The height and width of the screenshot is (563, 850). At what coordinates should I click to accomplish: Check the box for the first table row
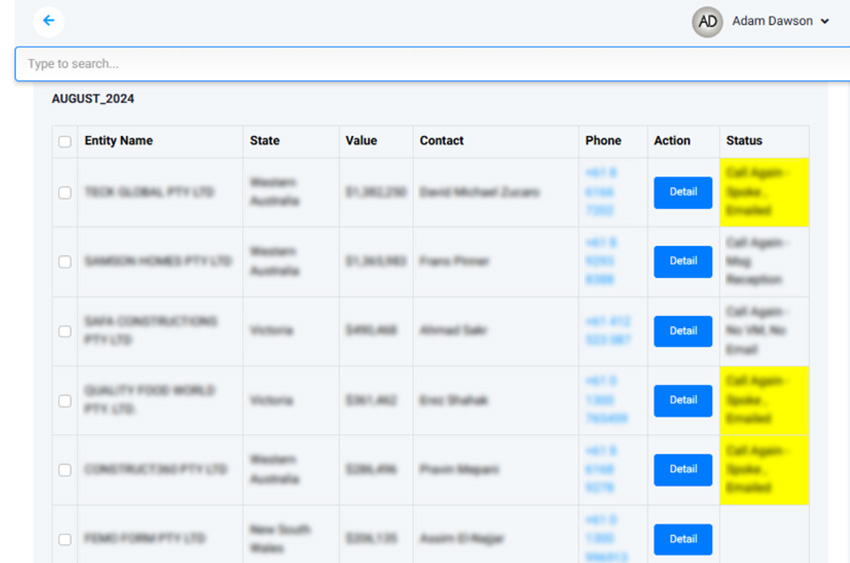click(65, 192)
